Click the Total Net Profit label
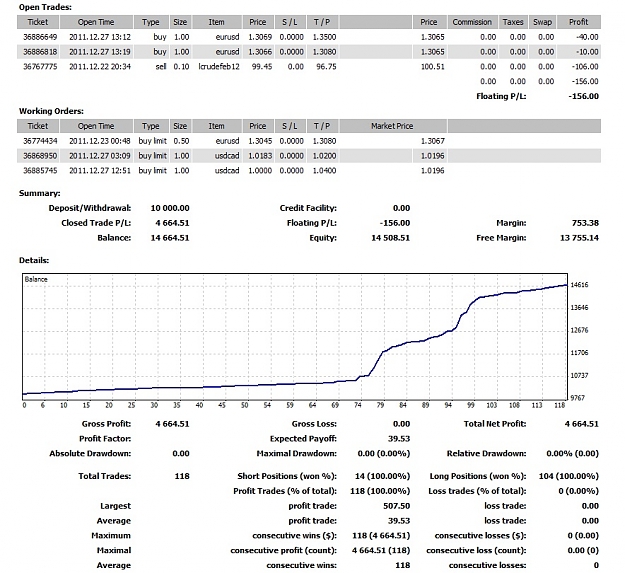 click(495, 424)
